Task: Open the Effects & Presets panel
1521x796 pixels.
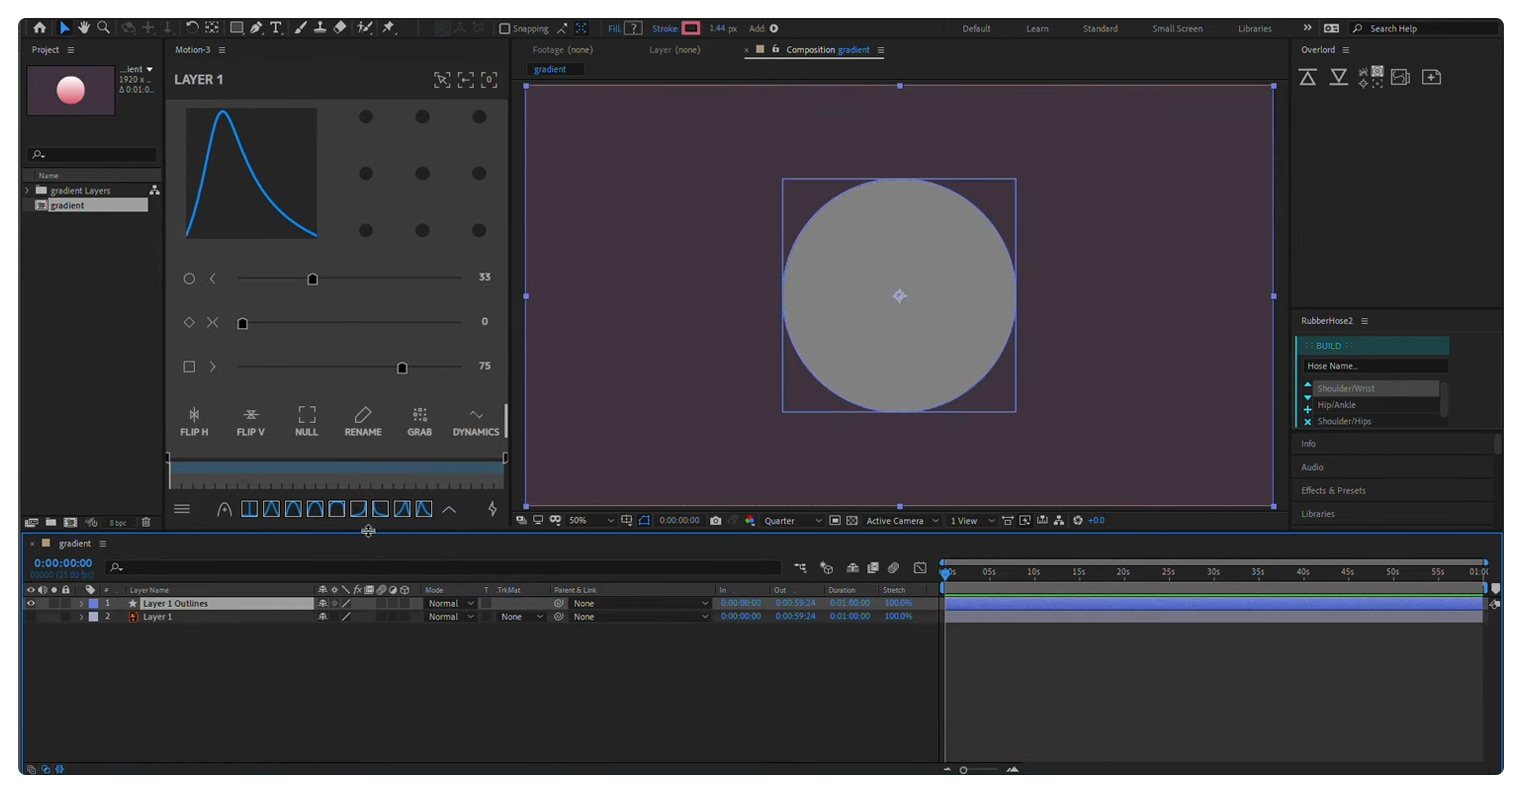Action: 1333,491
